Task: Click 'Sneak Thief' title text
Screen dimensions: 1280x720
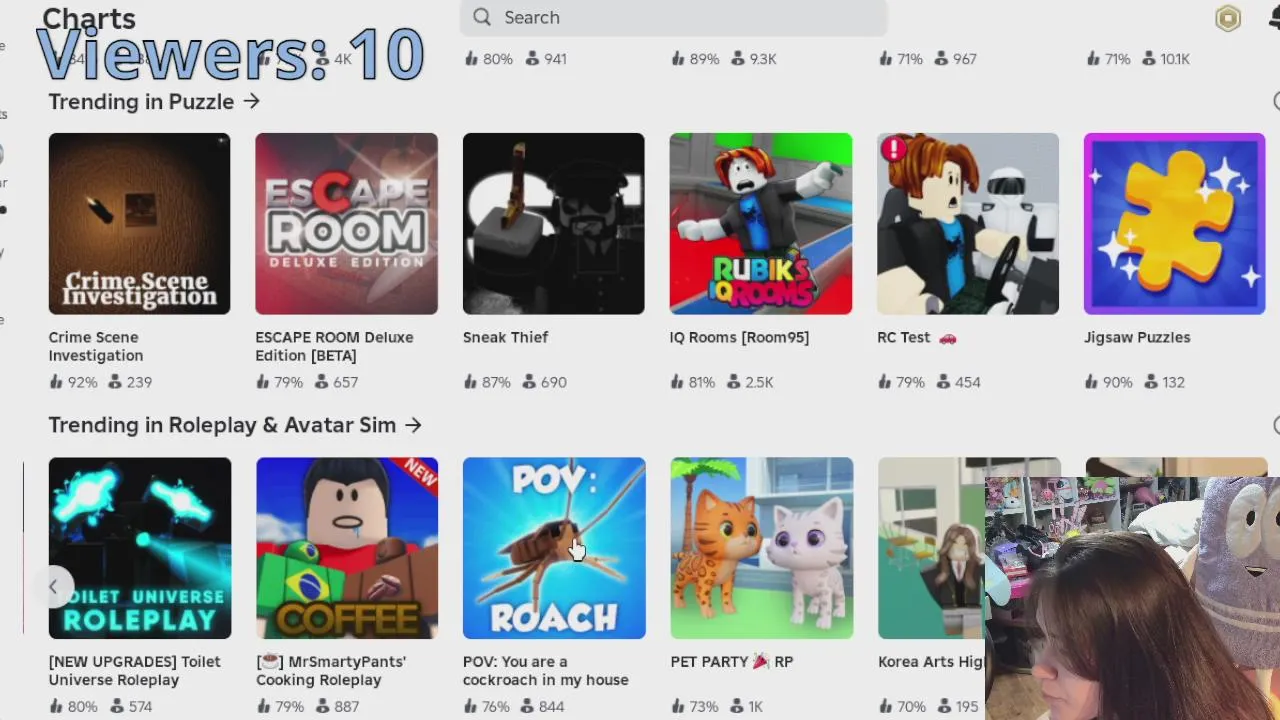Action: pos(505,337)
